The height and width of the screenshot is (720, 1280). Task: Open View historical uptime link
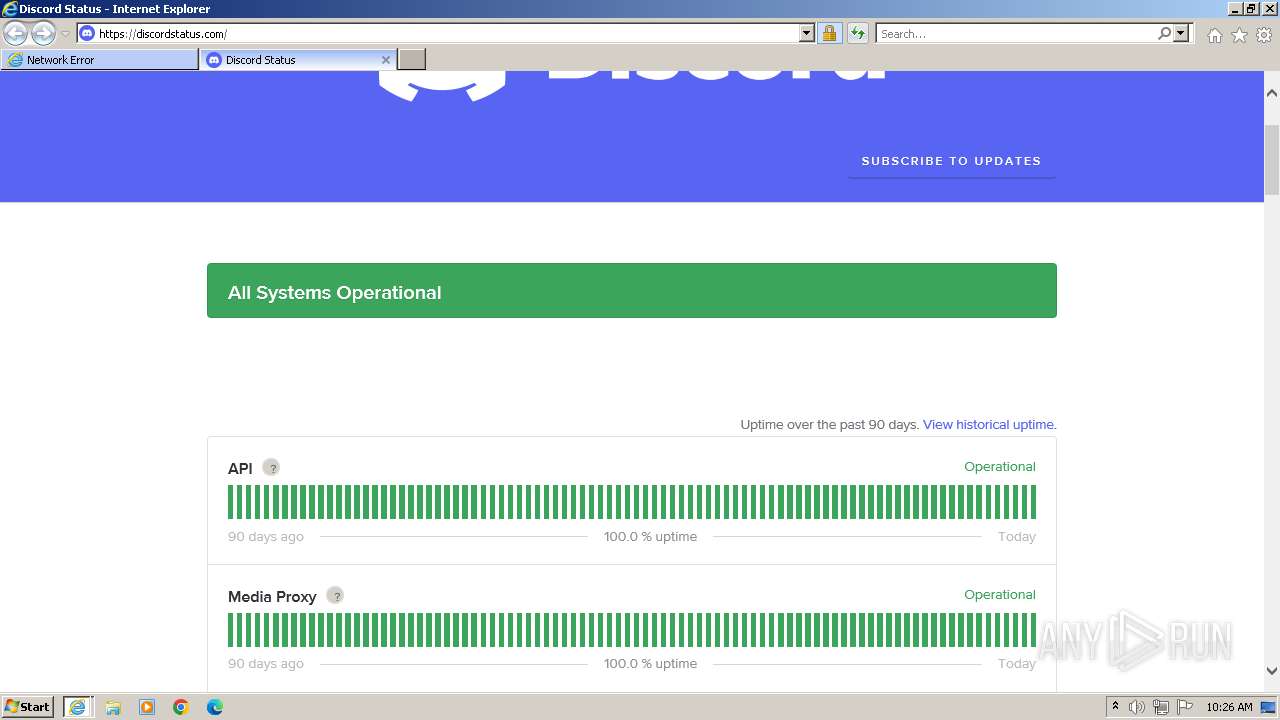pos(988,424)
